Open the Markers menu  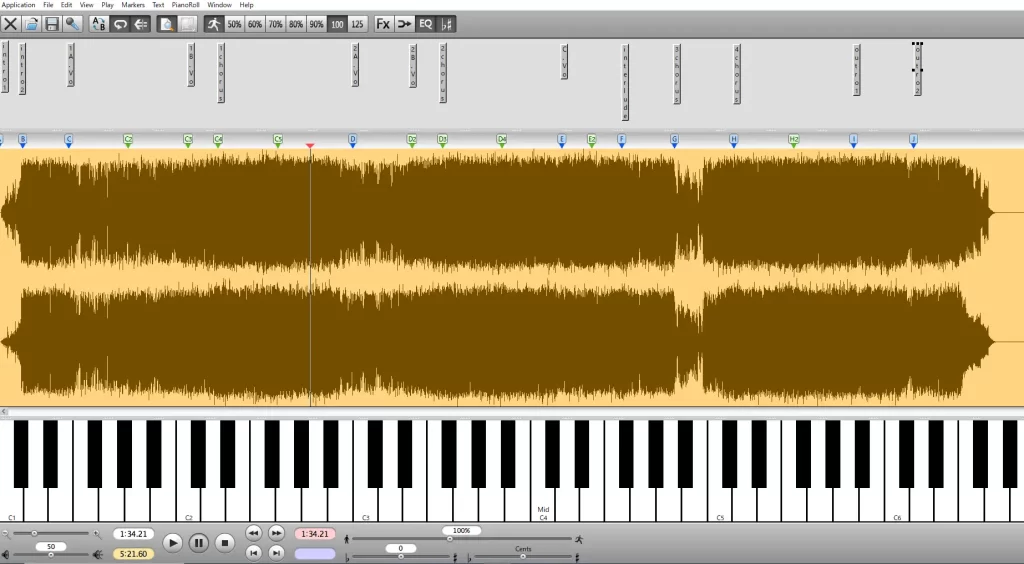pos(132,5)
